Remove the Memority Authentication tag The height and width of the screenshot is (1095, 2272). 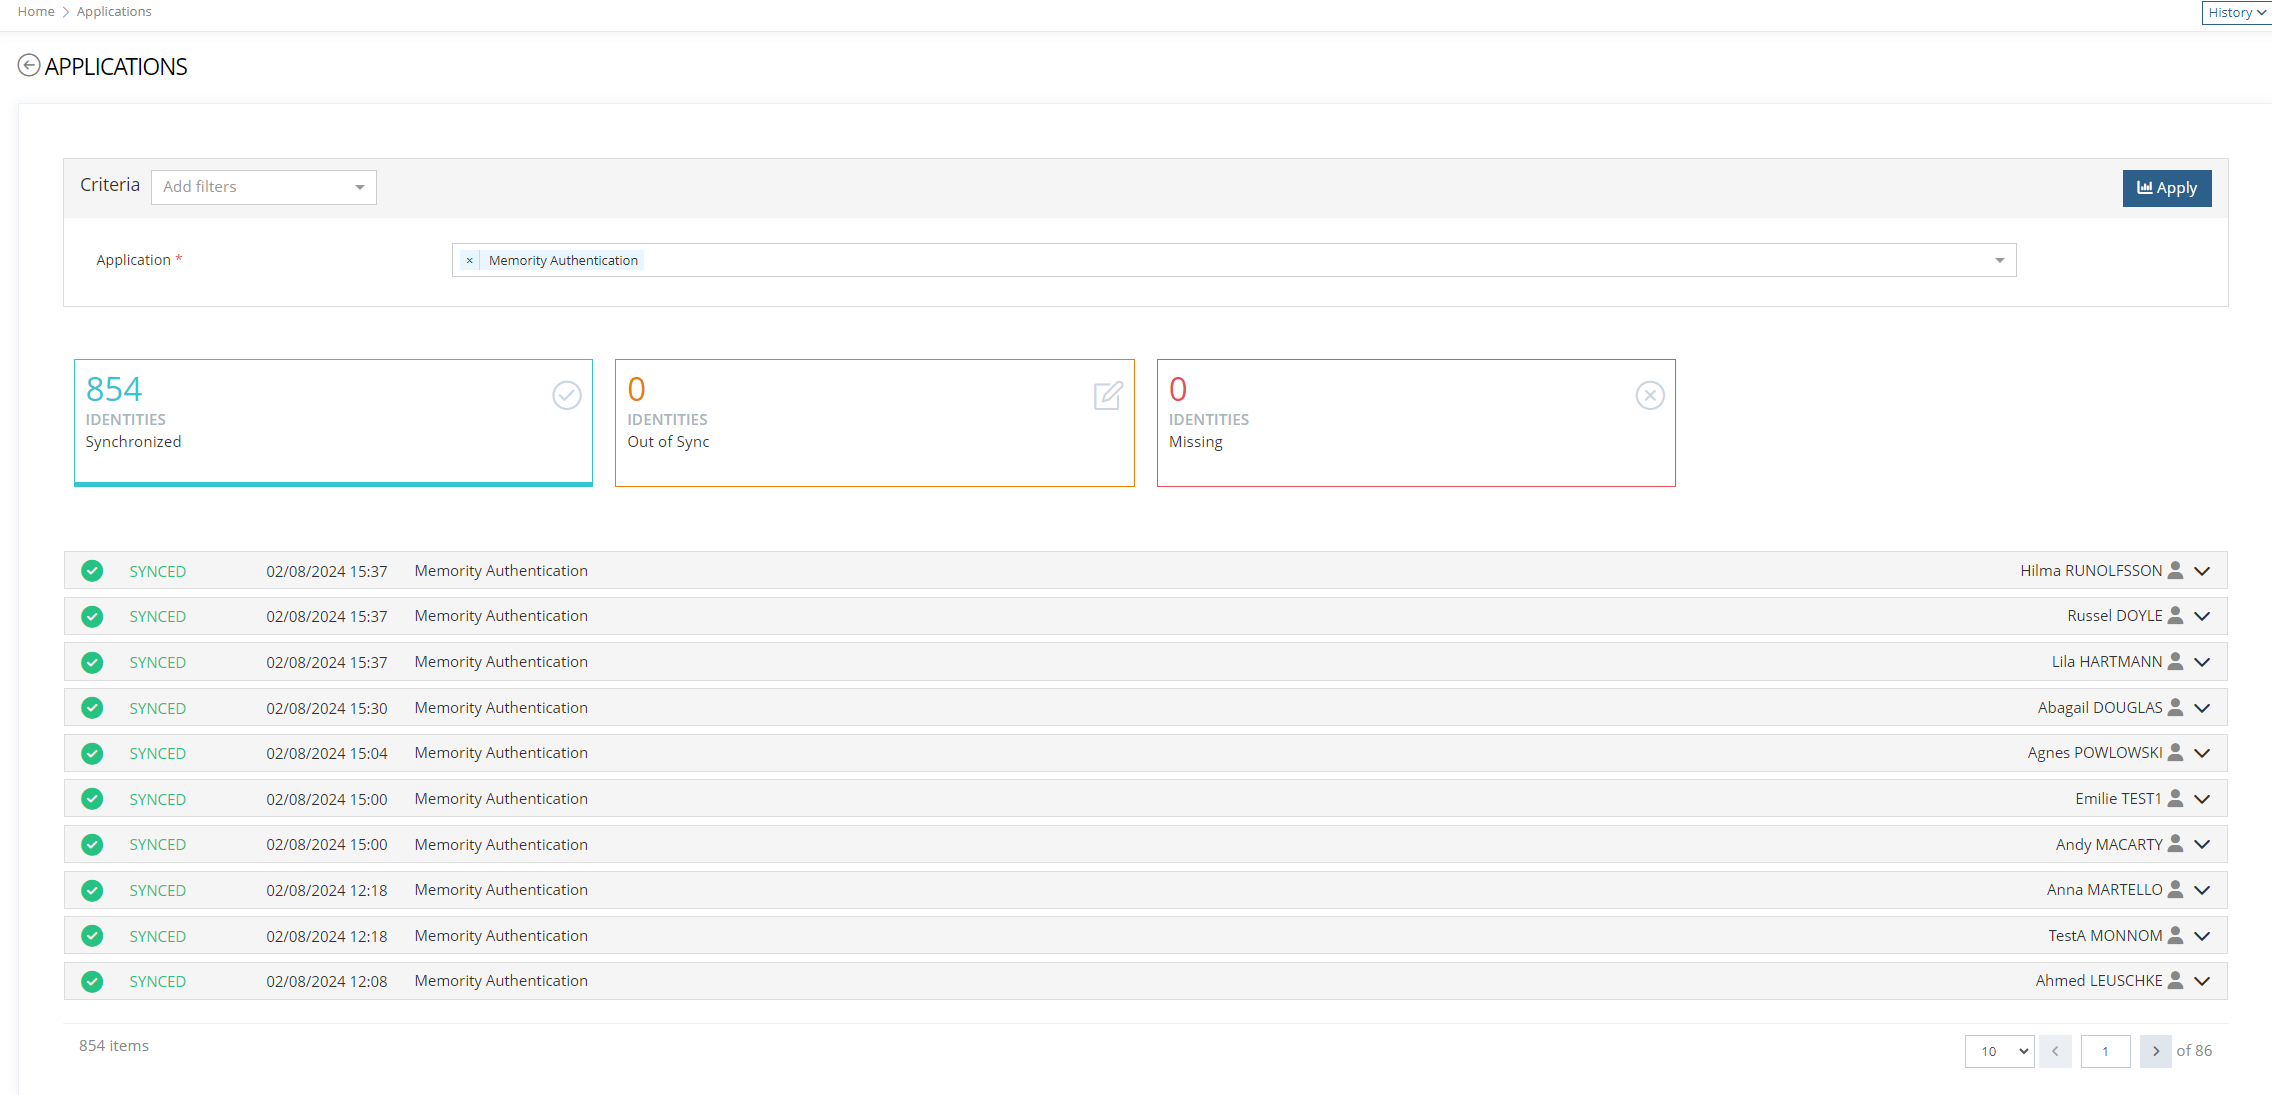pyautogui.click(x=469, y=260)
